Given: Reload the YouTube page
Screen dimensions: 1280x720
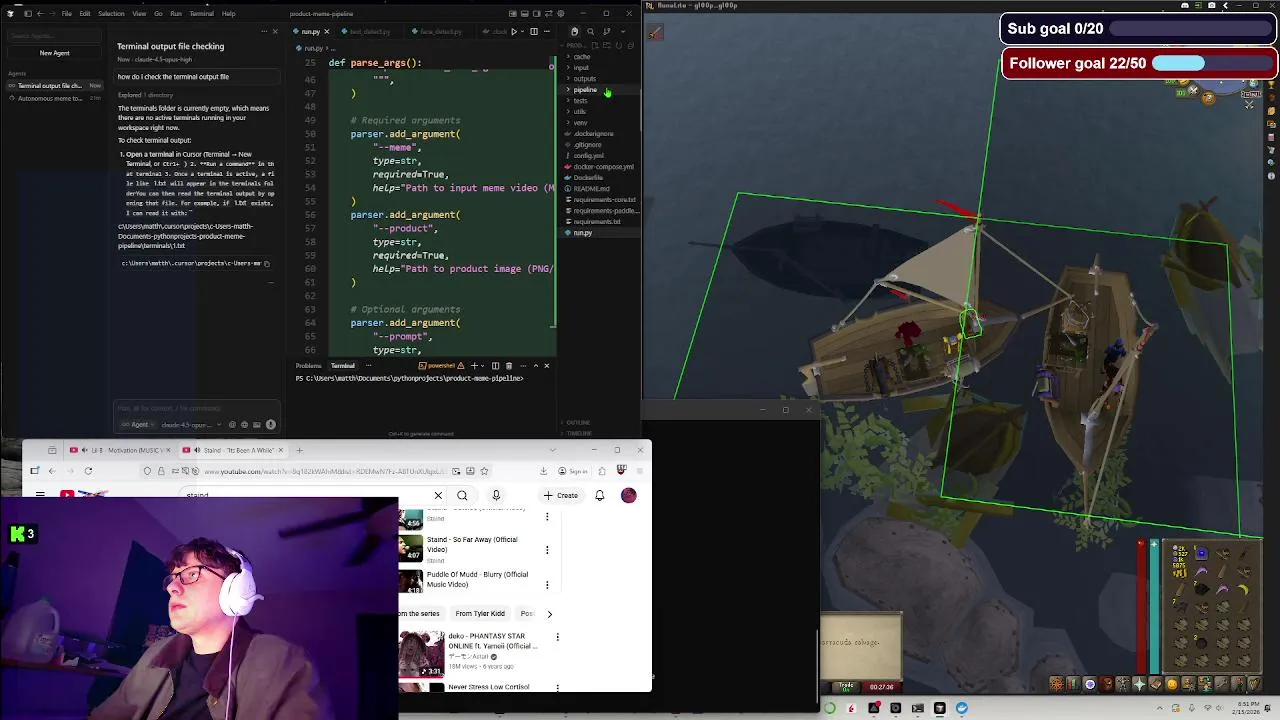Looking at the screenshot, I should tap(88, 471).
